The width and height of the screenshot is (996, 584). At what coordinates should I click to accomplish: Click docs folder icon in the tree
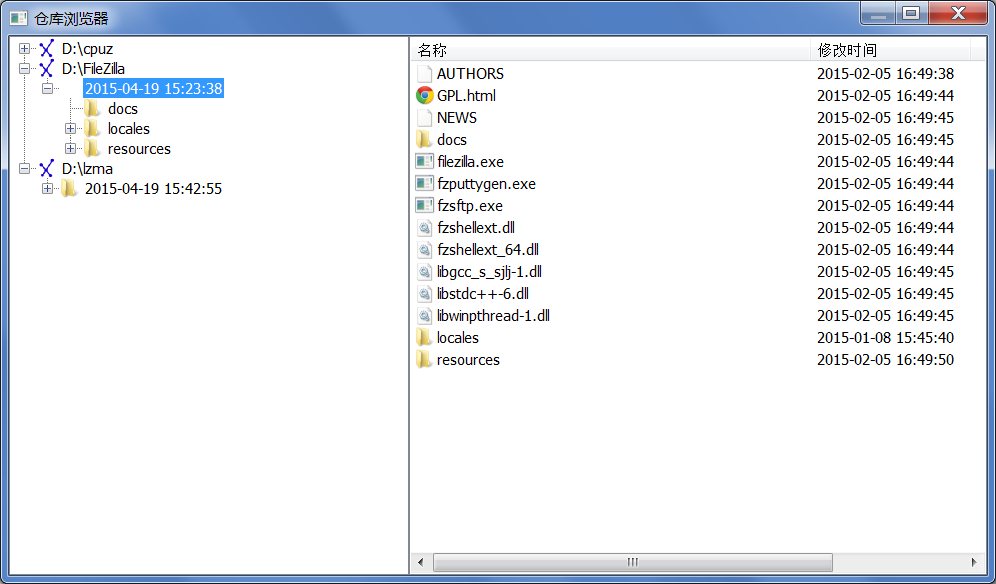[93, 109]
